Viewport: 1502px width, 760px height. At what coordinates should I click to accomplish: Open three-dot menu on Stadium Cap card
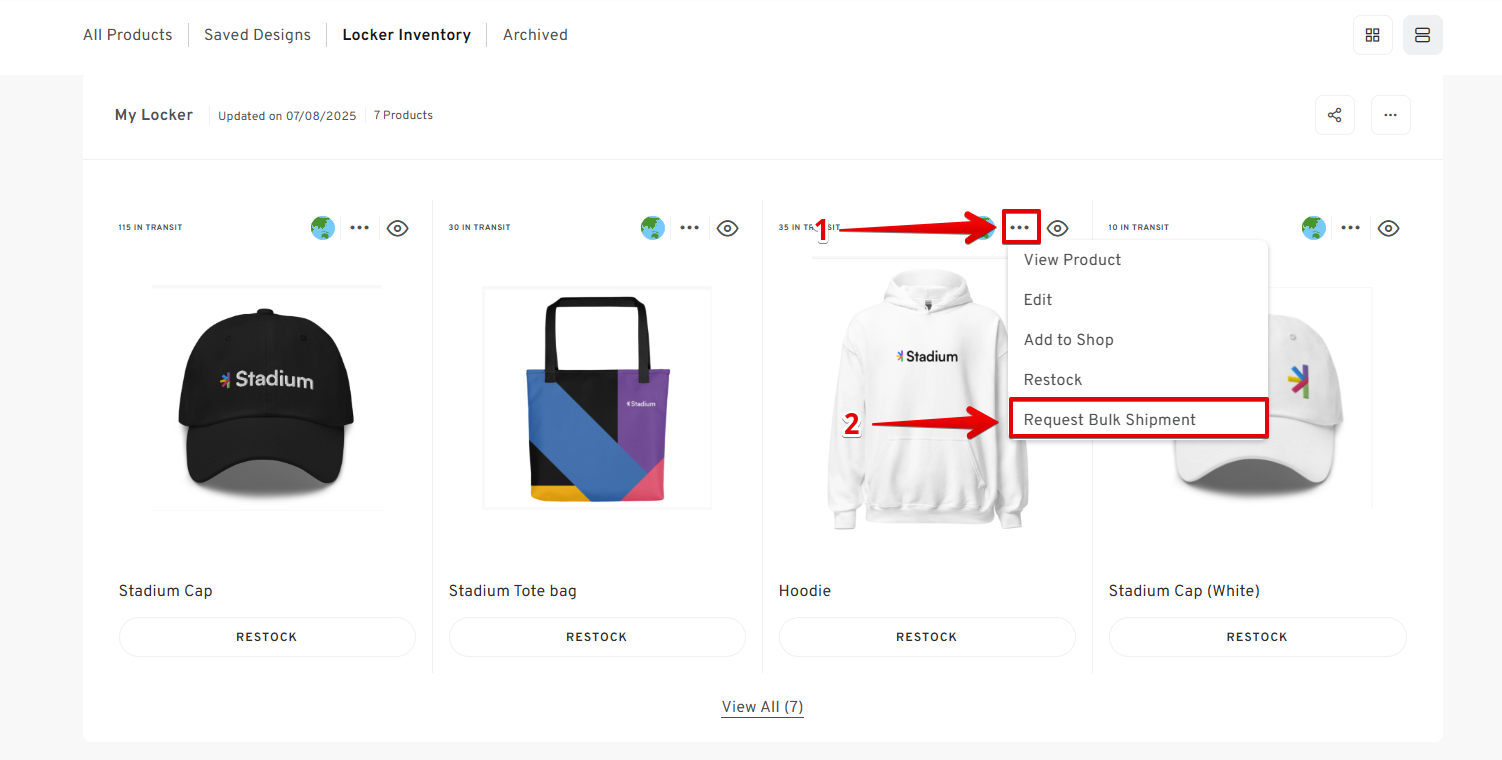(360, 228)
